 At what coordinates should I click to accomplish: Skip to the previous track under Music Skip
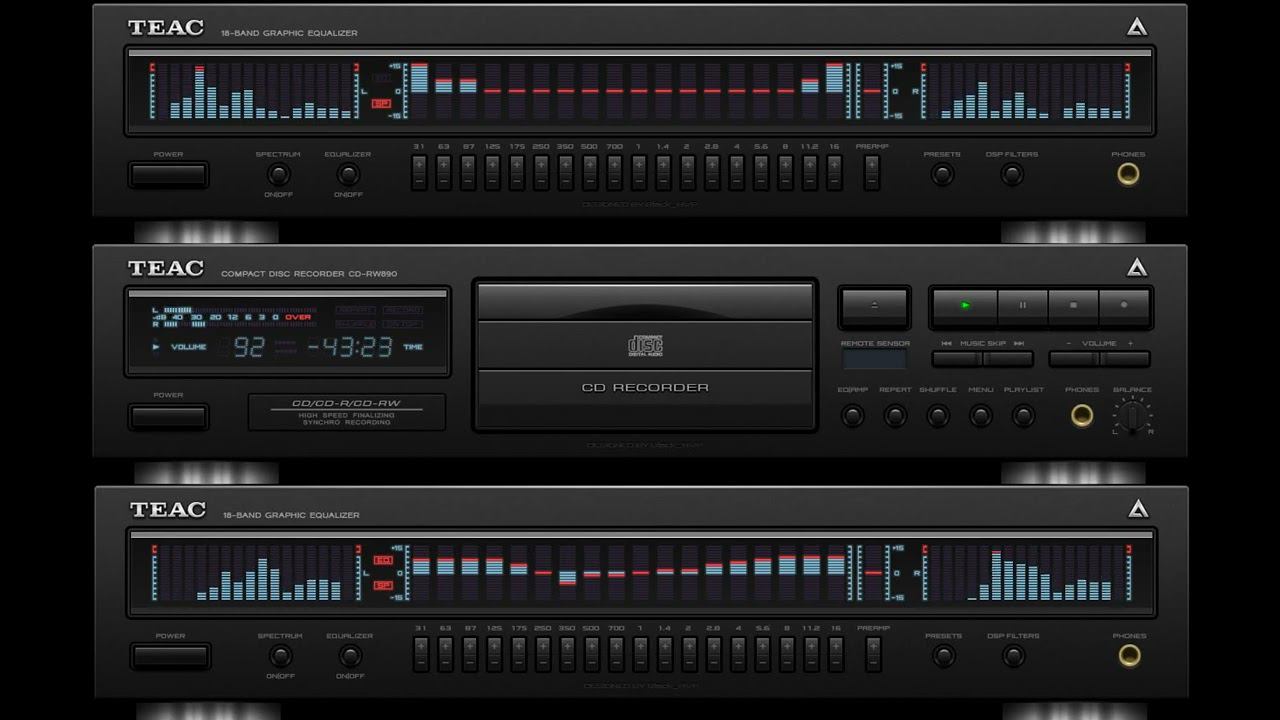(x=958, y=359)
